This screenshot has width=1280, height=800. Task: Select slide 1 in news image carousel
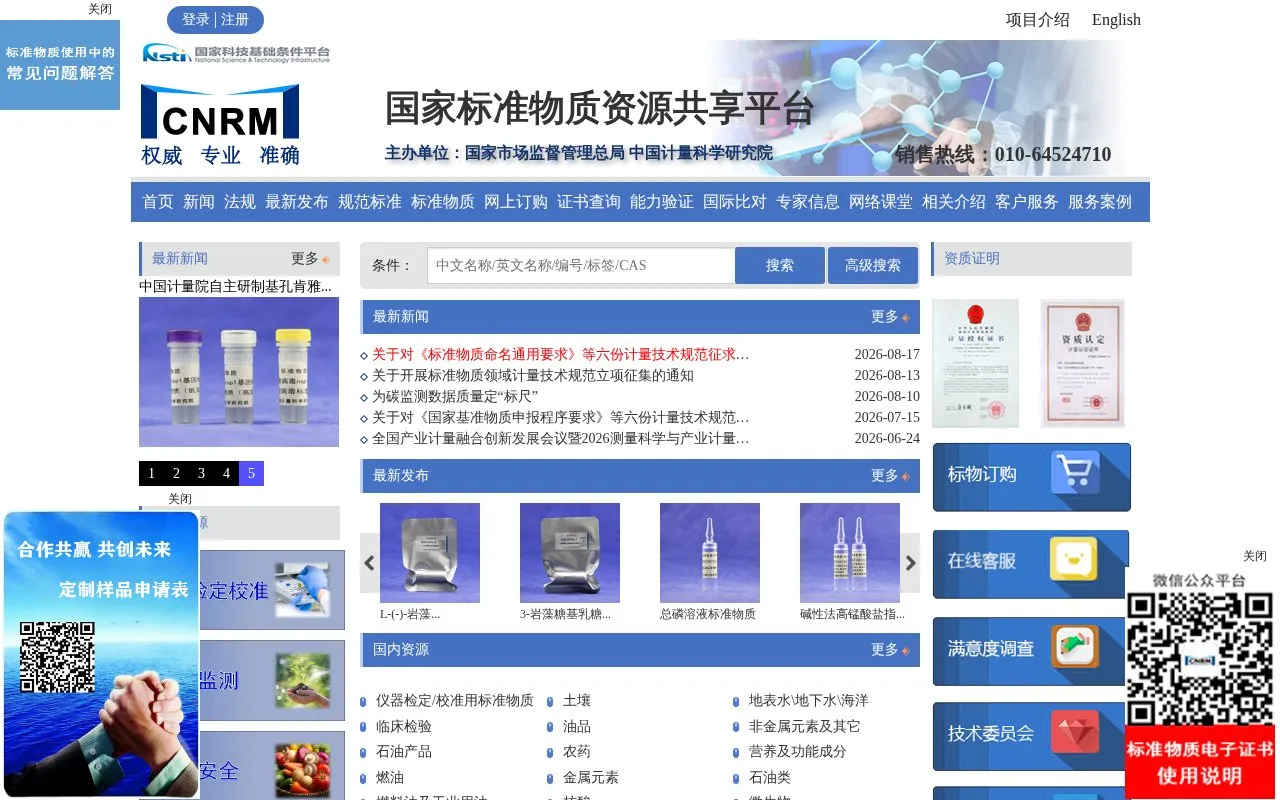coord(151,474)
